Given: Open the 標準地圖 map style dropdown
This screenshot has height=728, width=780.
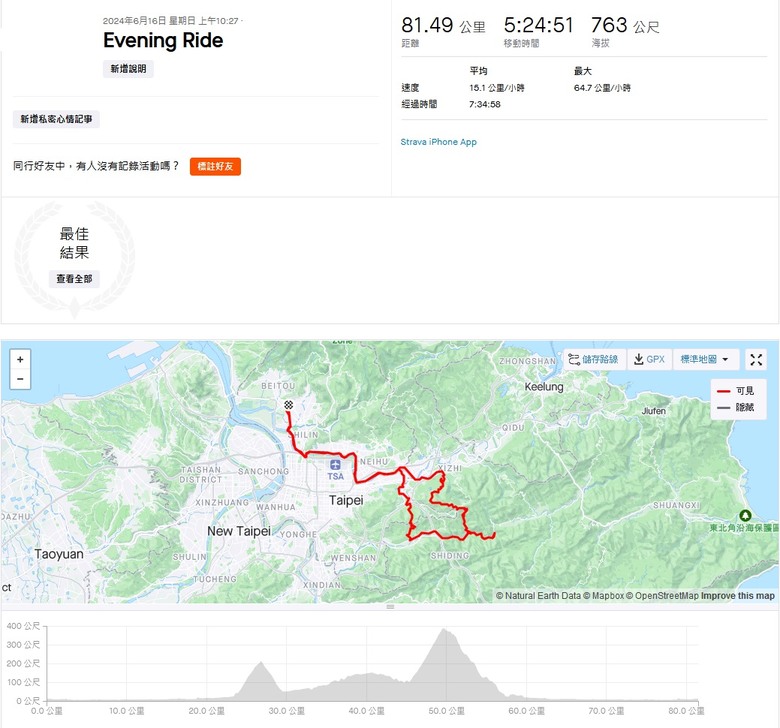Looking at the screenshot, I should point(708,360).
